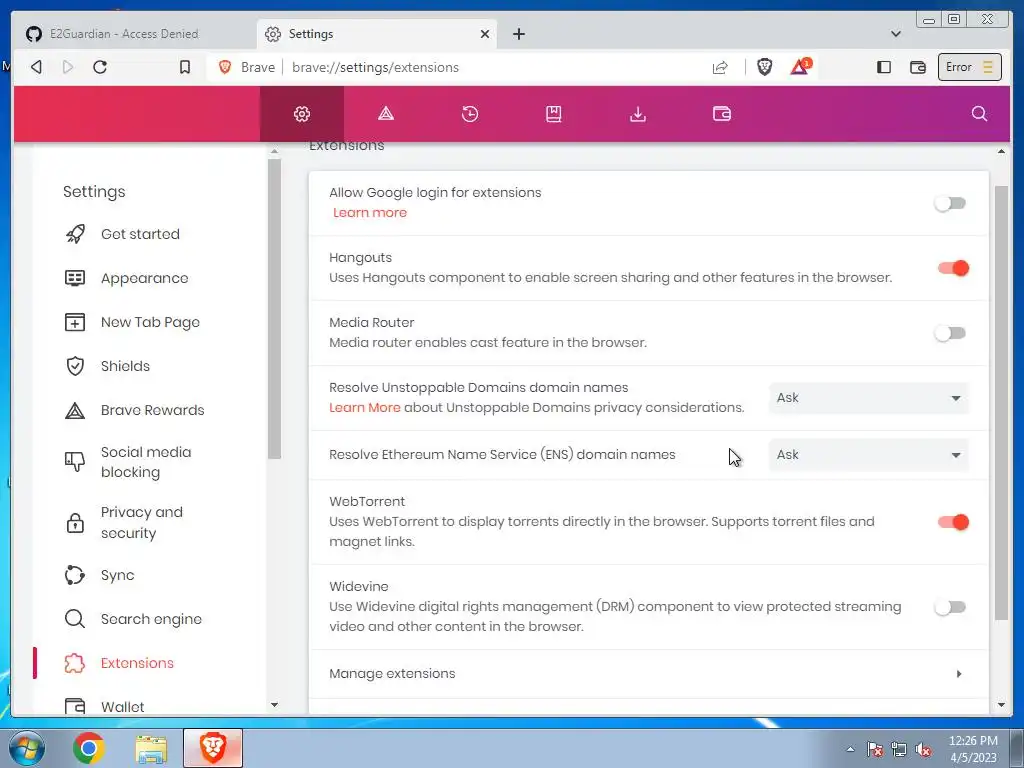Viewport: 1024px width, 768px height.
Task: Open a new tab with plus button
Action: pyautogui.click(x=519, y=34)
